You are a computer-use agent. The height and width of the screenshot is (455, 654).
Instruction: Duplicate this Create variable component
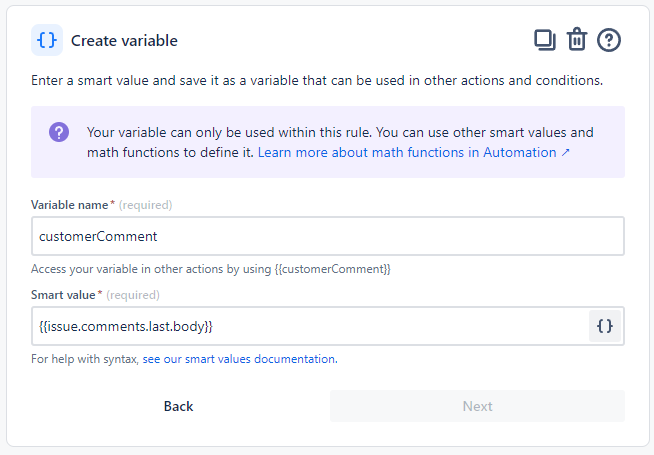tap(544, 40)
